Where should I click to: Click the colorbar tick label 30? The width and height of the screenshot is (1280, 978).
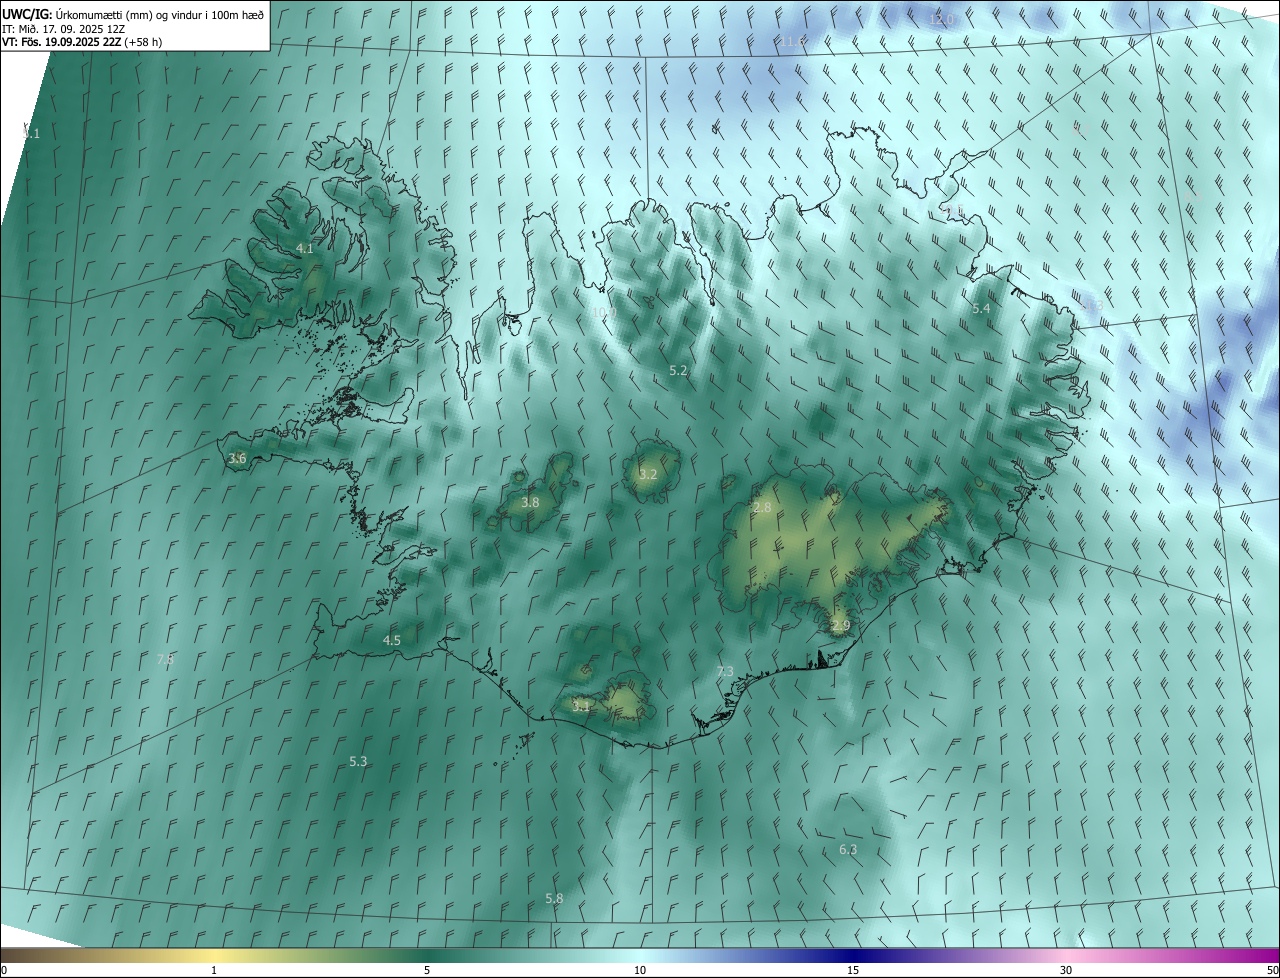1066,970
